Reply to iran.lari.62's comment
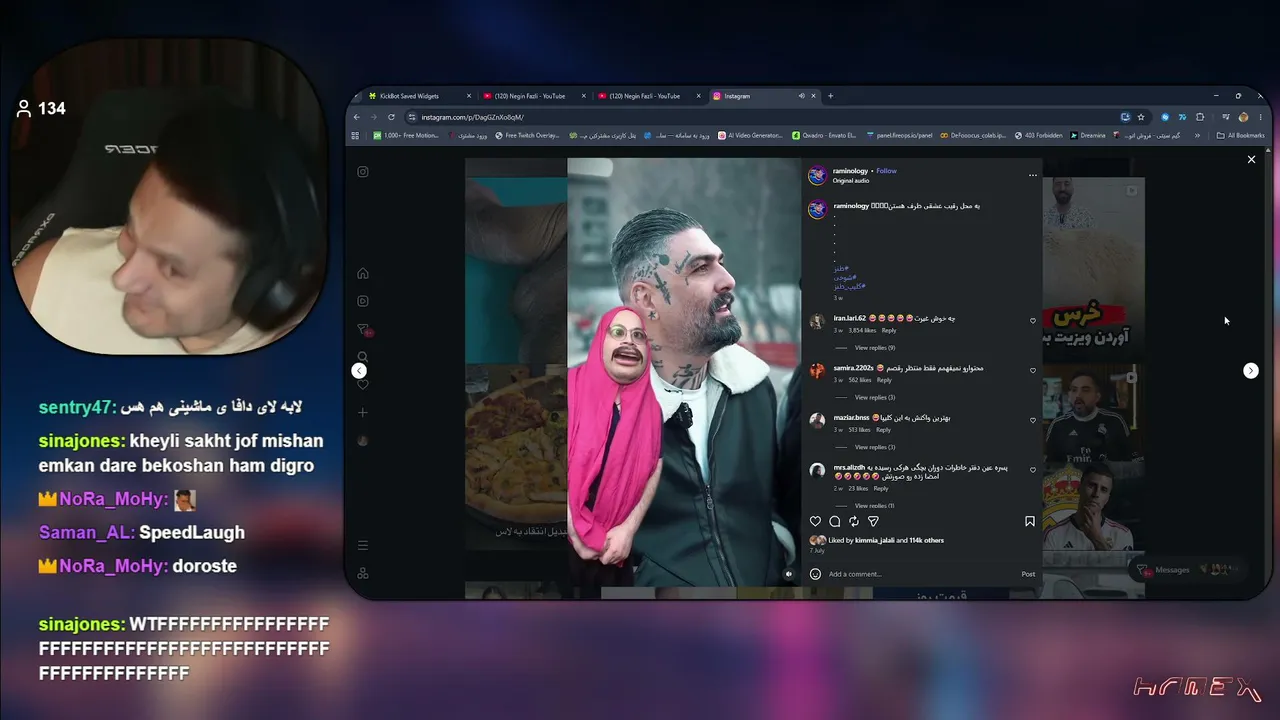Screen dimensions: 1280x720 coord(889,330)
